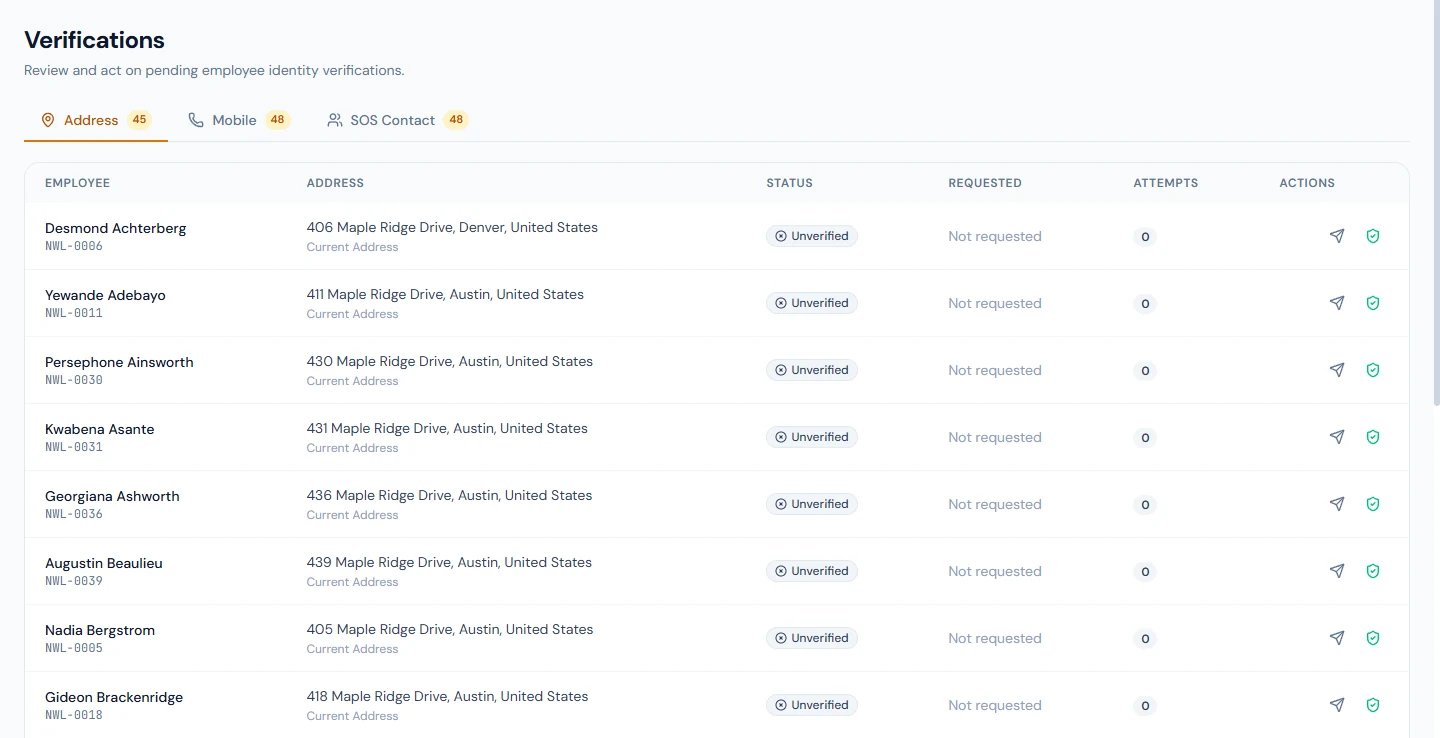1440x738 pixels.
Task: Click the send icon in Nadia Bergstrom's row
Action: click(x=1337, y=638)
